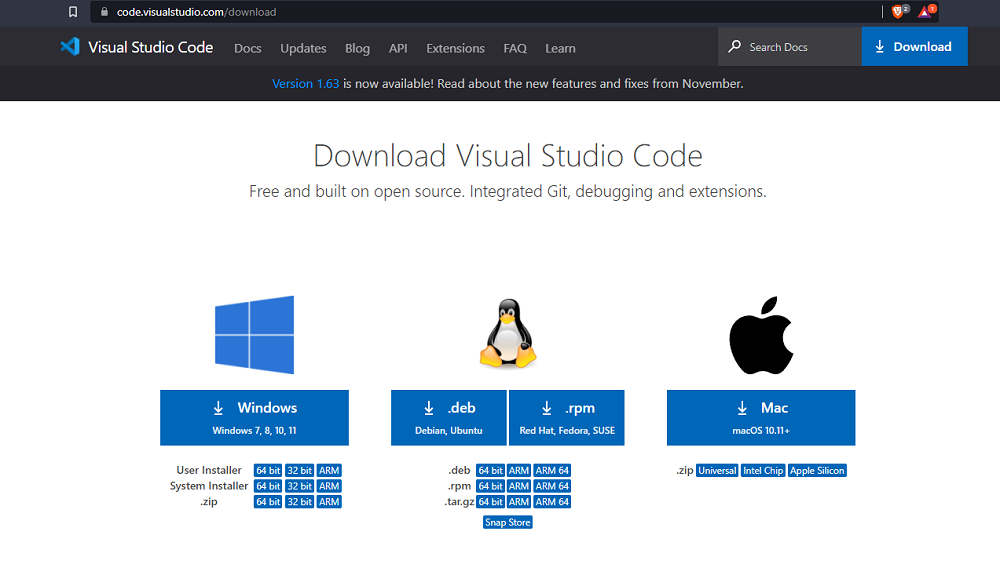Viewport: 1000px width, 586px height.
Task: Download the Windows installer big button
Action: pyautogui.click(x=254, y=417)
